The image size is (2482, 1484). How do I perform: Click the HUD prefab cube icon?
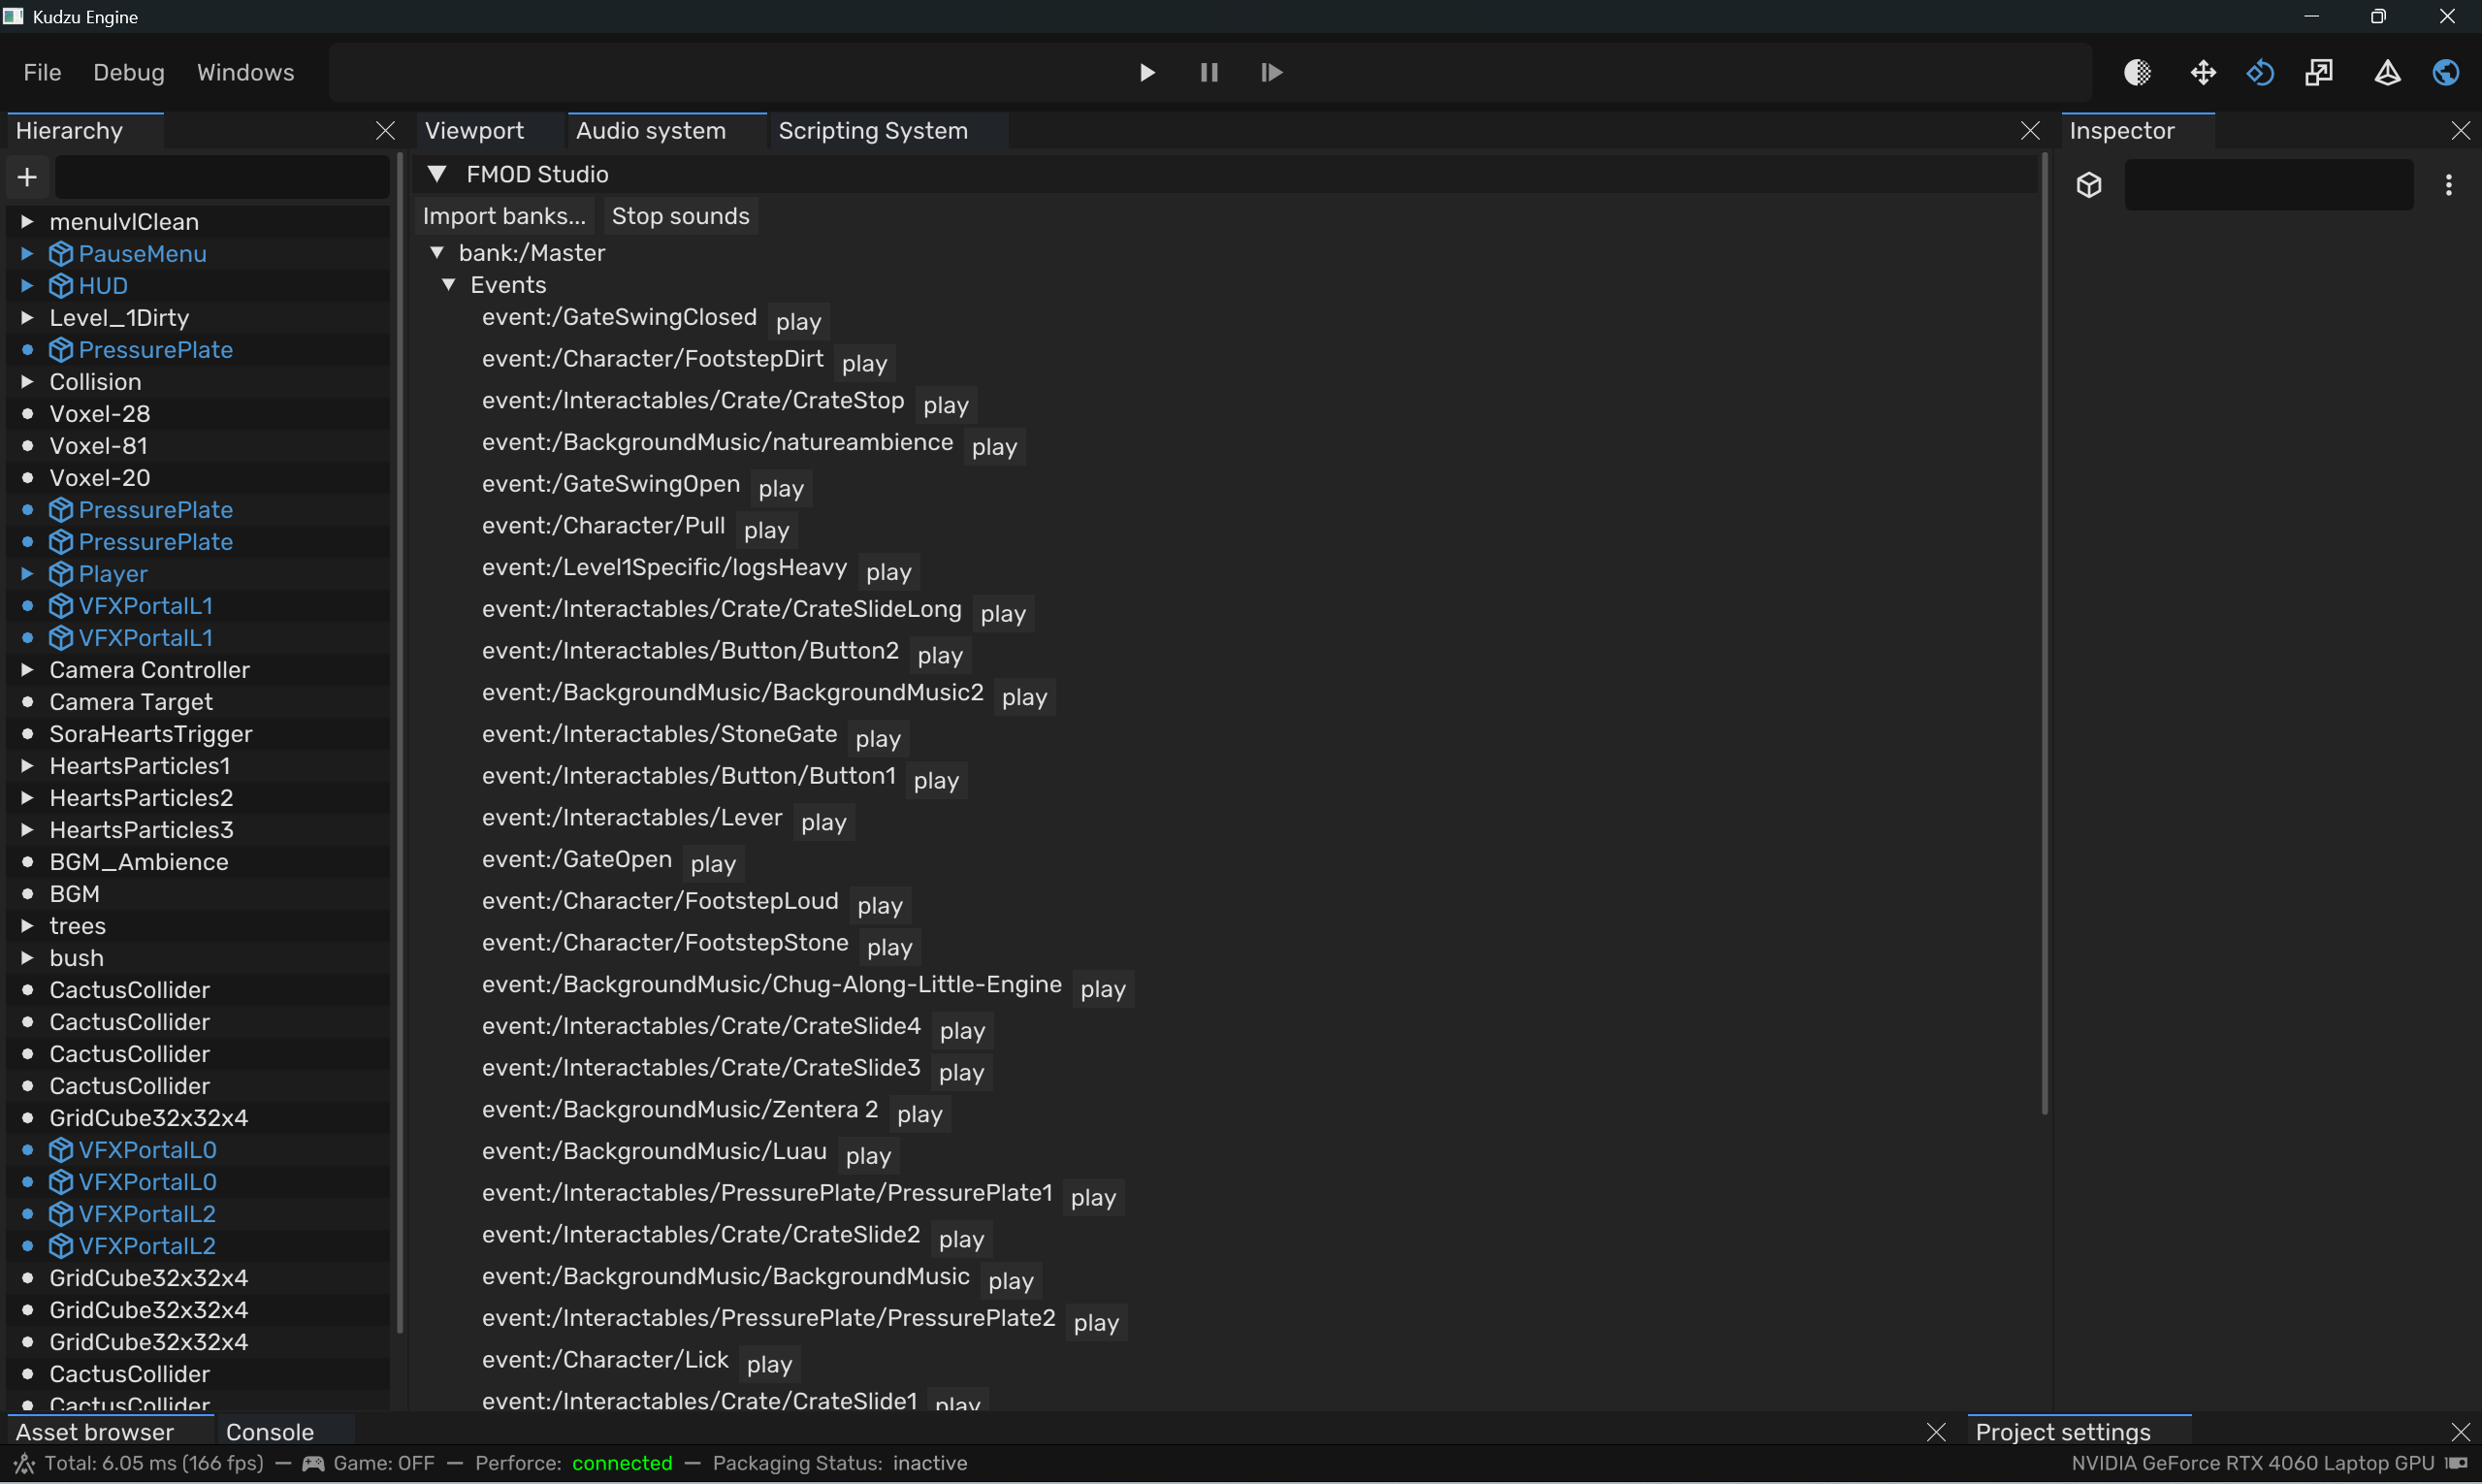coord(61,286)
